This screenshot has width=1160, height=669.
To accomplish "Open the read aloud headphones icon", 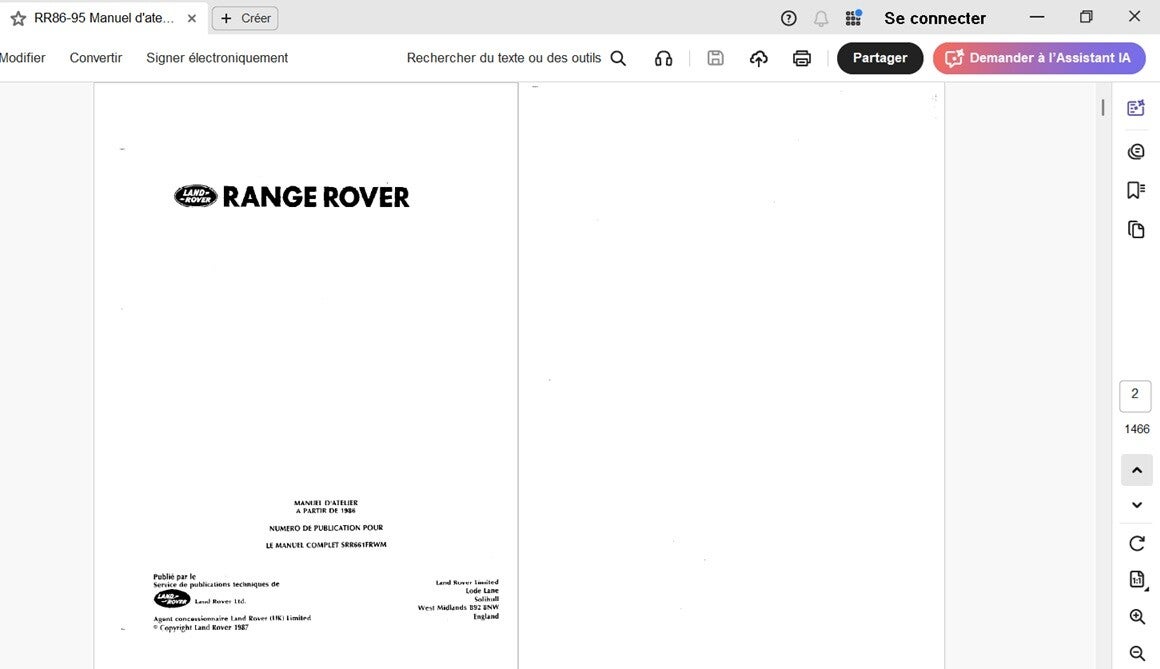I will point(664,58).
